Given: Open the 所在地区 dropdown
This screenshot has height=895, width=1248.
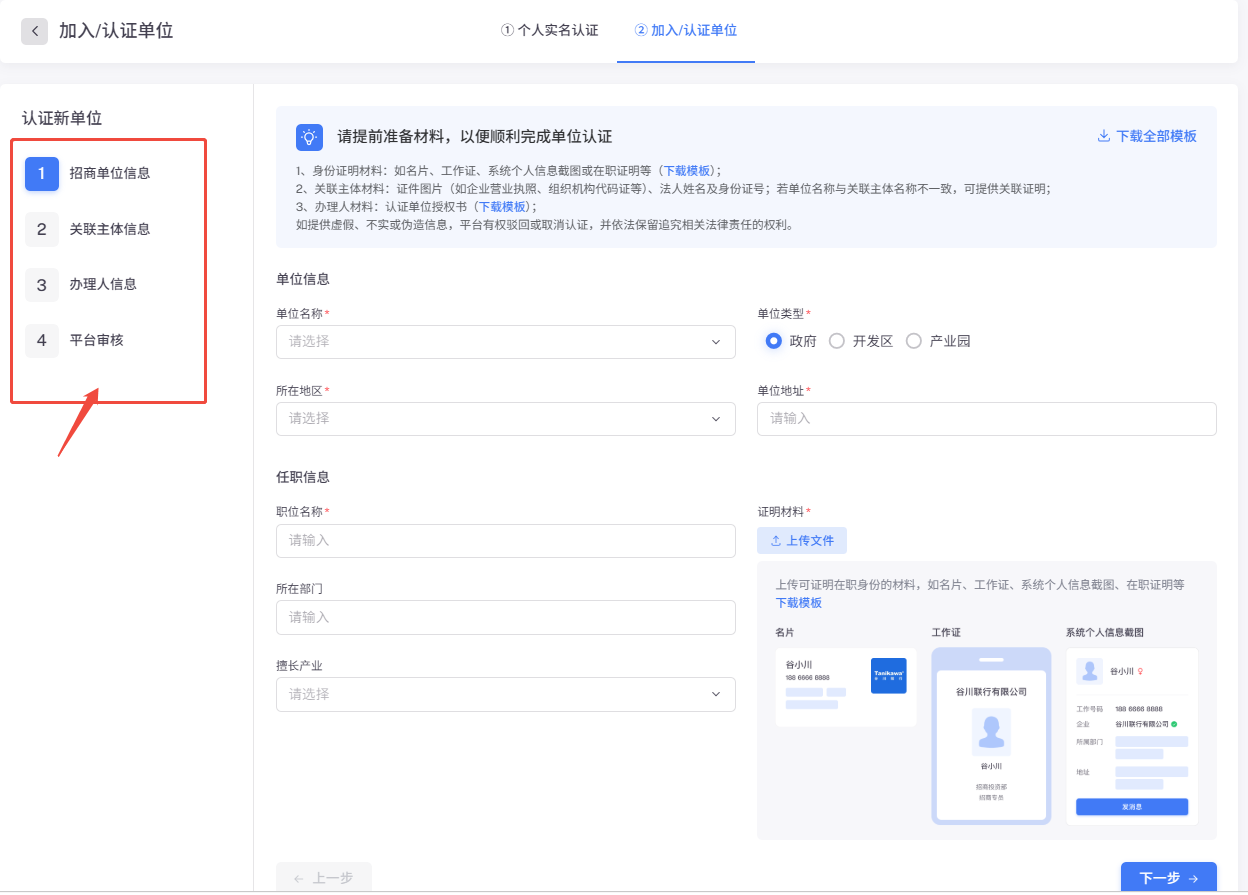Looking at the screenshot, I should [506, 419].
